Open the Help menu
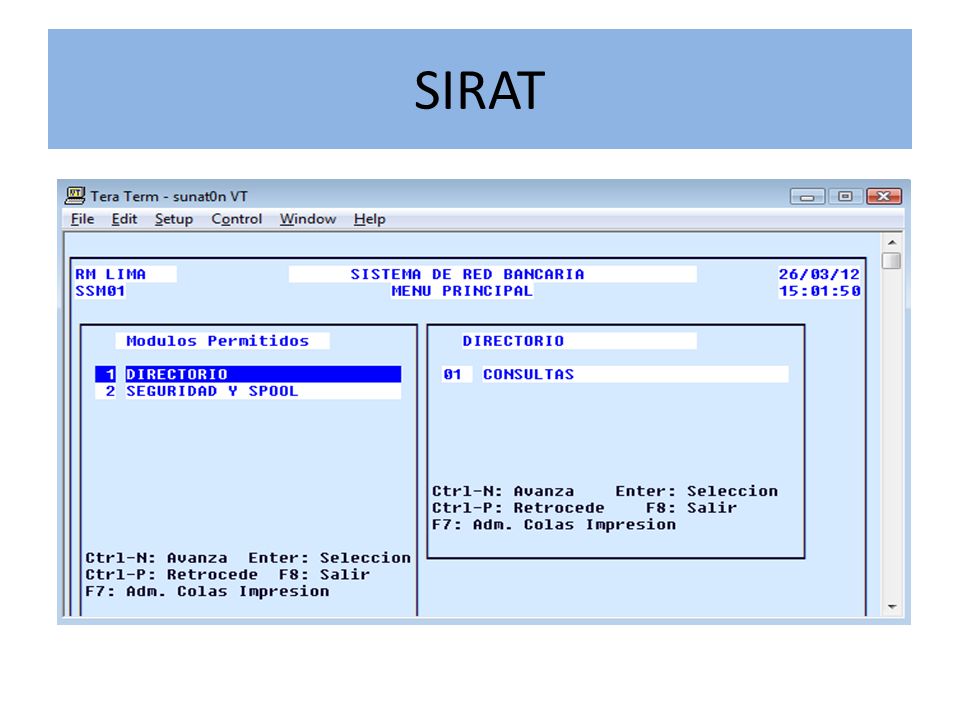Viewport: 960px width, 720px height. click(x=370, y=219)
